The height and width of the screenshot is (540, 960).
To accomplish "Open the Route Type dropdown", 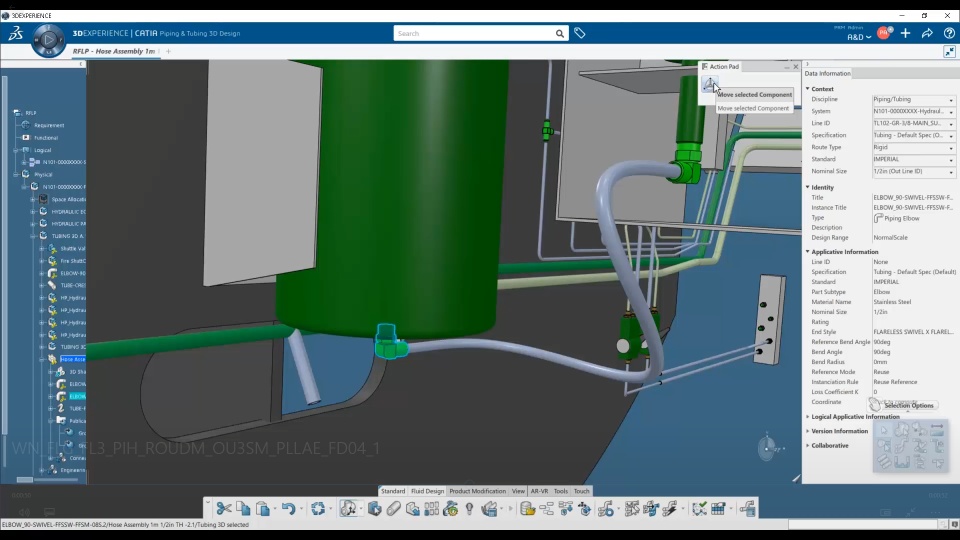I will pyautogui.click(x=913, y=148).
